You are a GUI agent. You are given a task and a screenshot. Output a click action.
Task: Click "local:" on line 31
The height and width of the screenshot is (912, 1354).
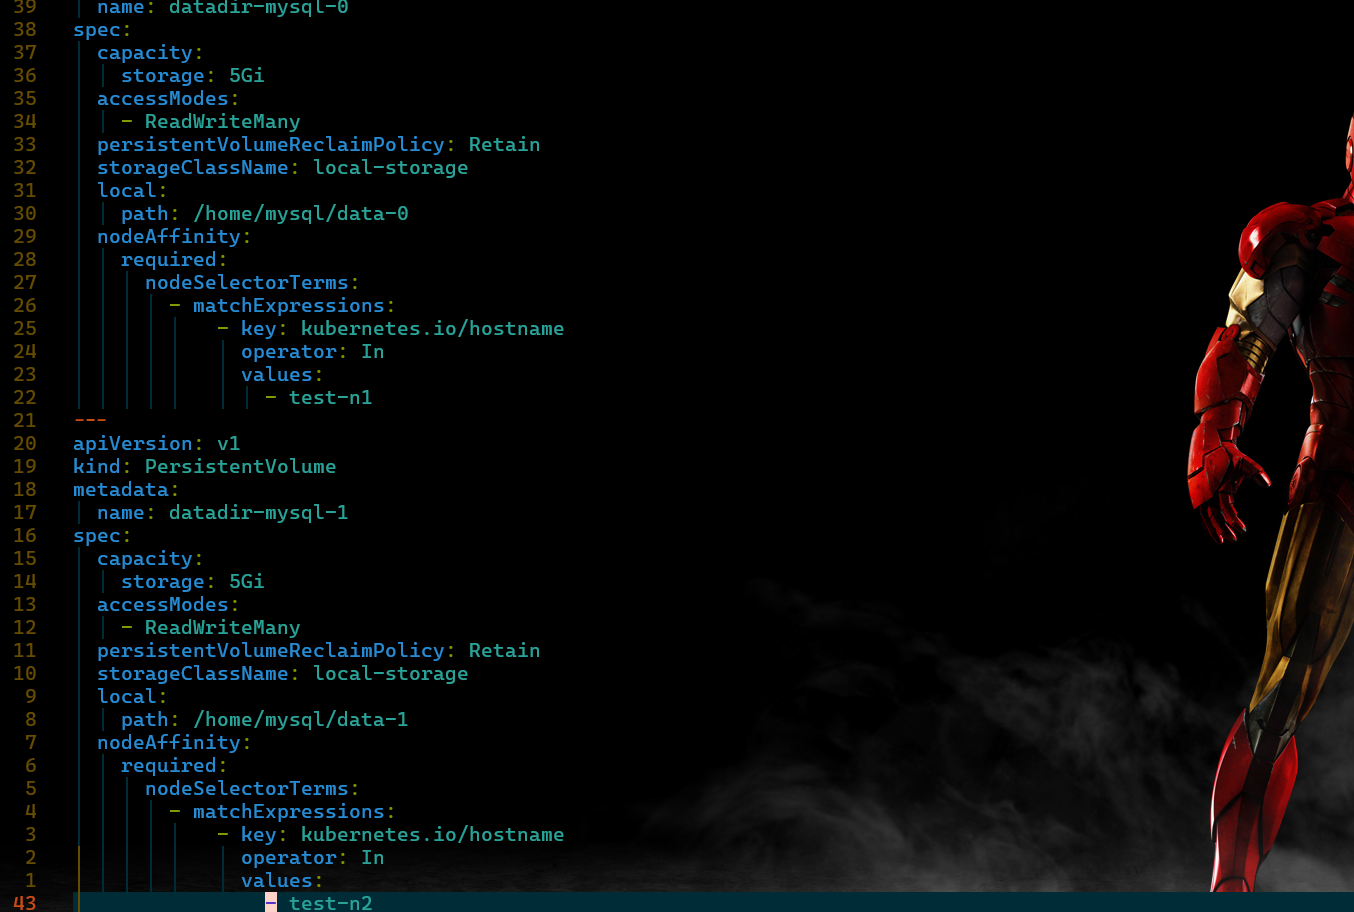[x=132, y=190]
